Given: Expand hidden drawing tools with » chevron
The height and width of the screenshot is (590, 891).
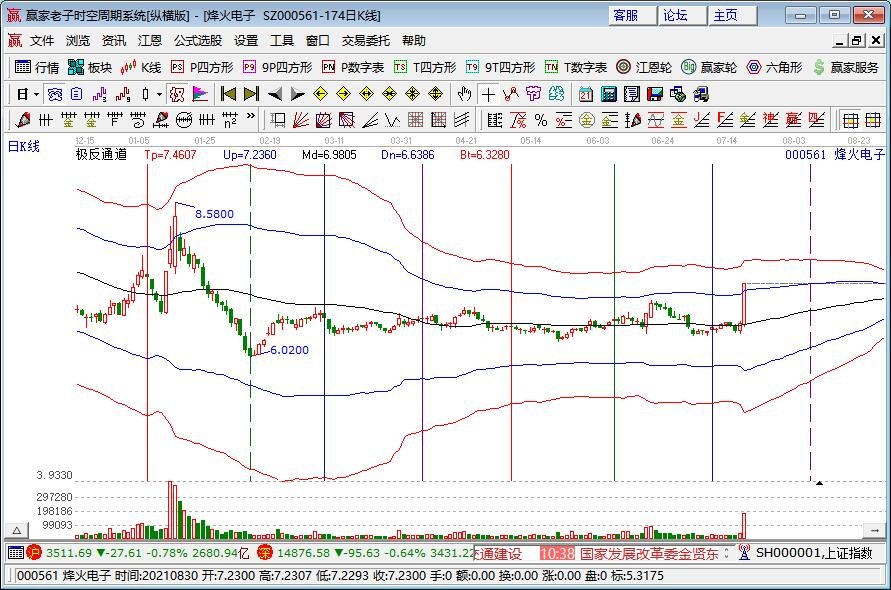Looking at the screenshot, I should pos(249,120).
